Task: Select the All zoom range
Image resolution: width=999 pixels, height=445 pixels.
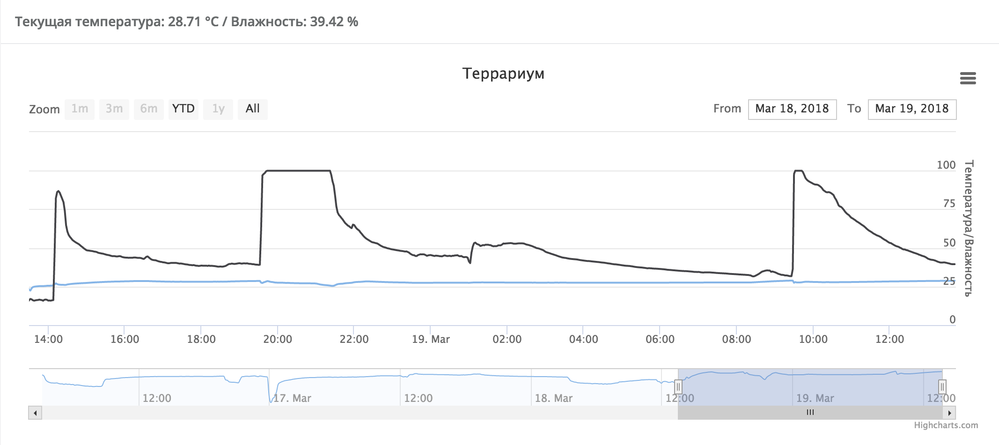Action: (x=252, y=109)
